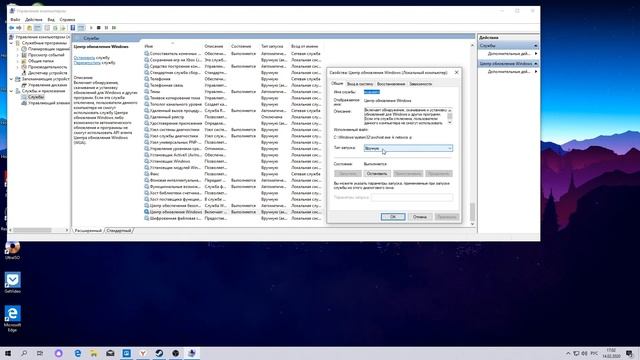Open notification center in system tray
This screenshot has height=360, width=640.
point(629,353)
